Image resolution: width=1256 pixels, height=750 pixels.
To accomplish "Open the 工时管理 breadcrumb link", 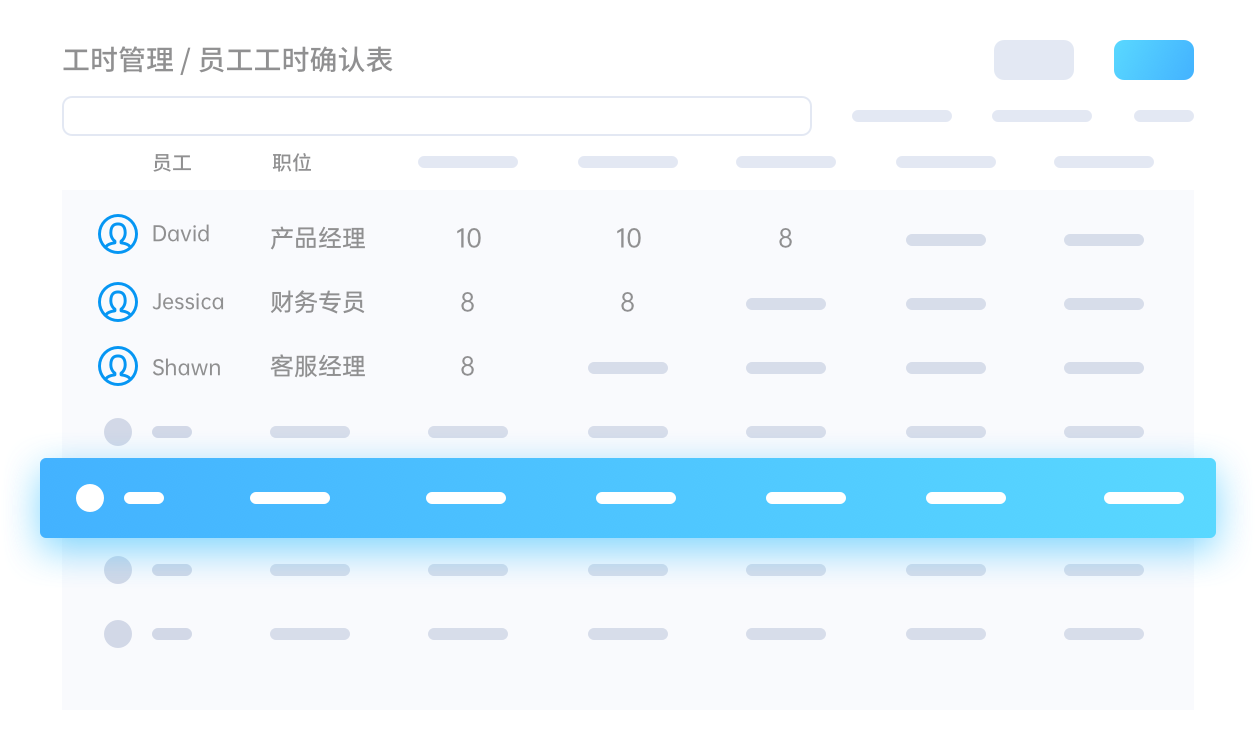I will click(118, 60).
